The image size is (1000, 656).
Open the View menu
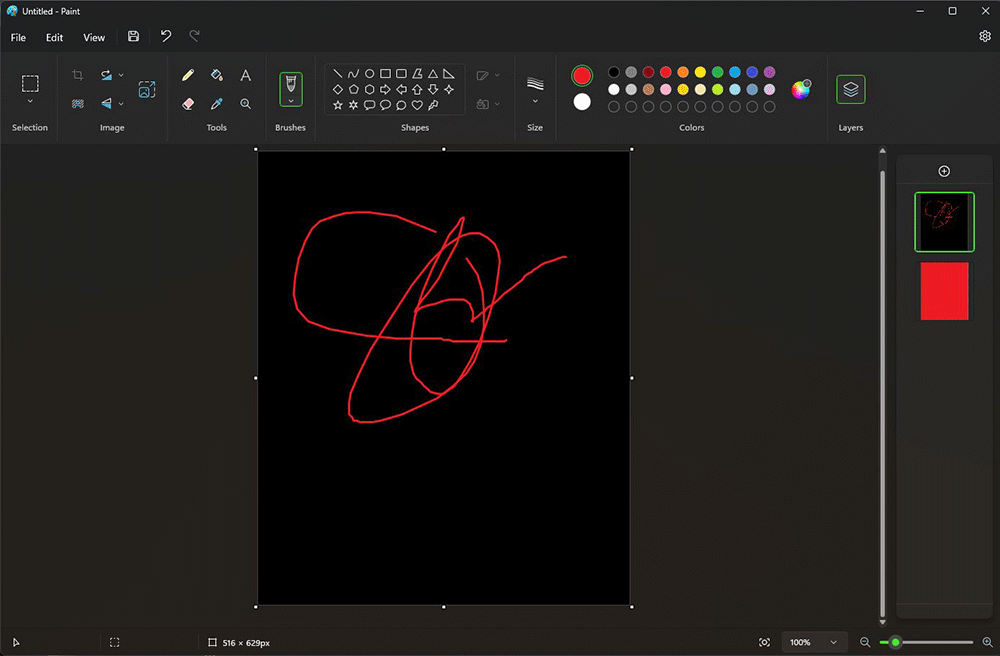click(x=94, y=37)
